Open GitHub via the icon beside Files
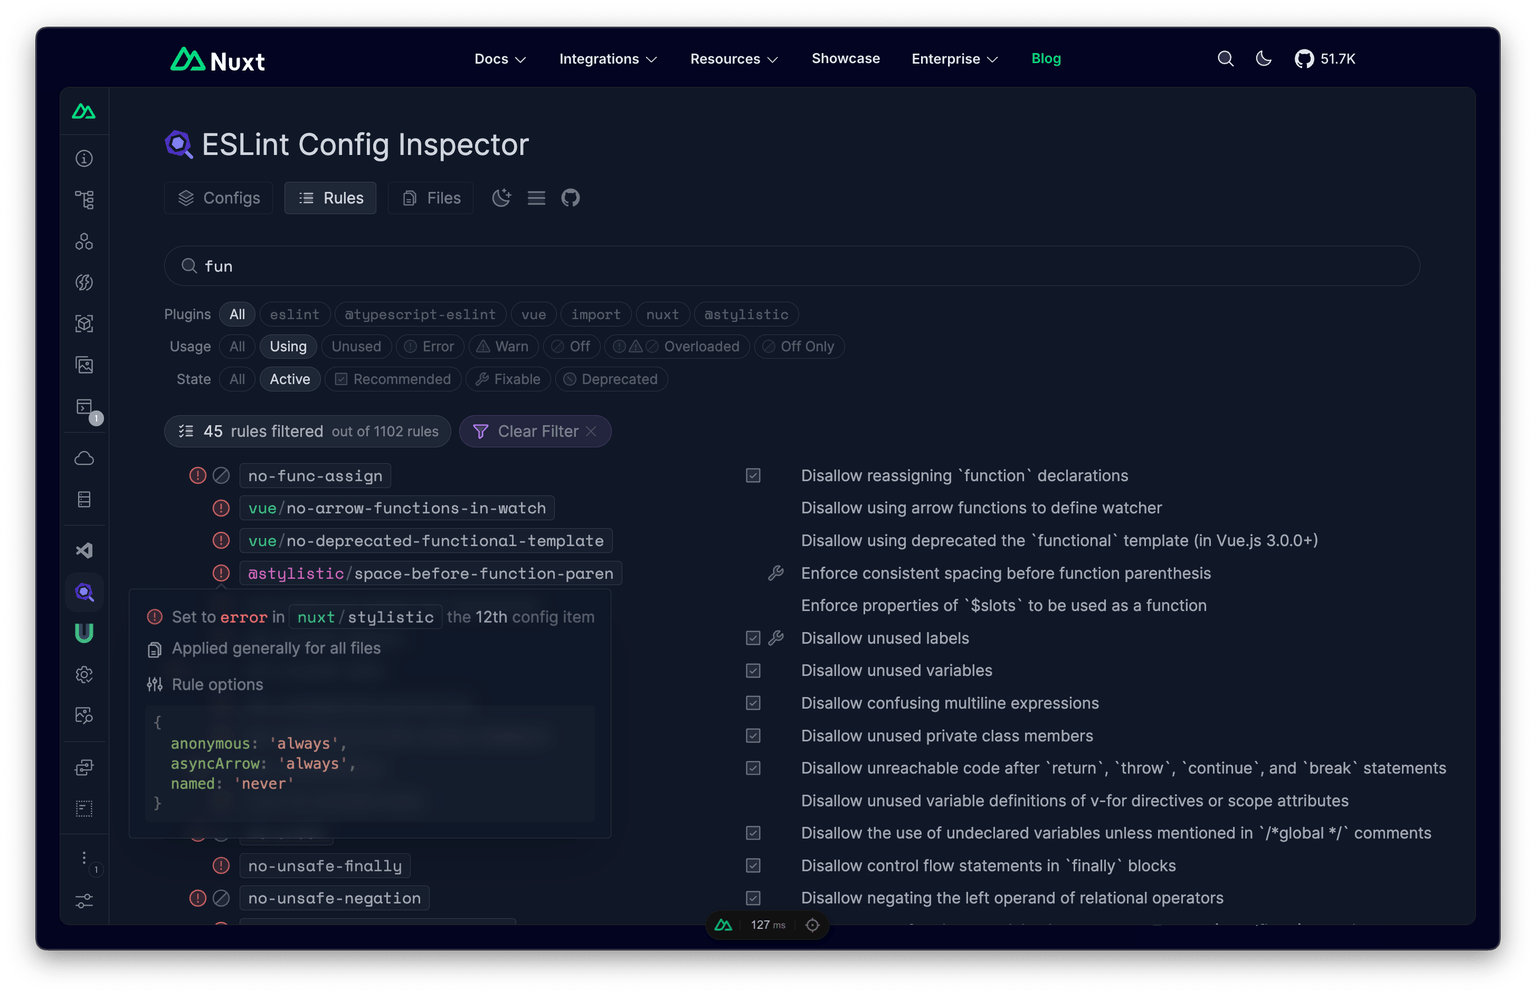Viewport: 1536px width, 994px height. click(571, 197)
